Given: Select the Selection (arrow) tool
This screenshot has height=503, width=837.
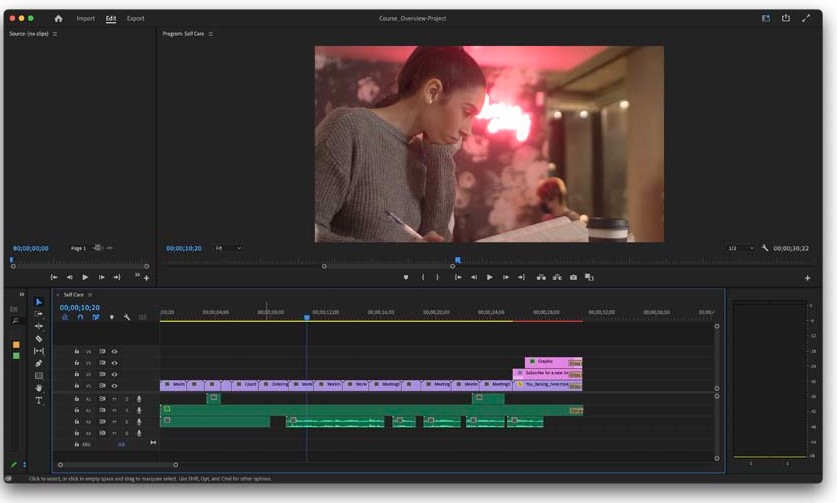Looking at the screenshot, I should [38, 302].
